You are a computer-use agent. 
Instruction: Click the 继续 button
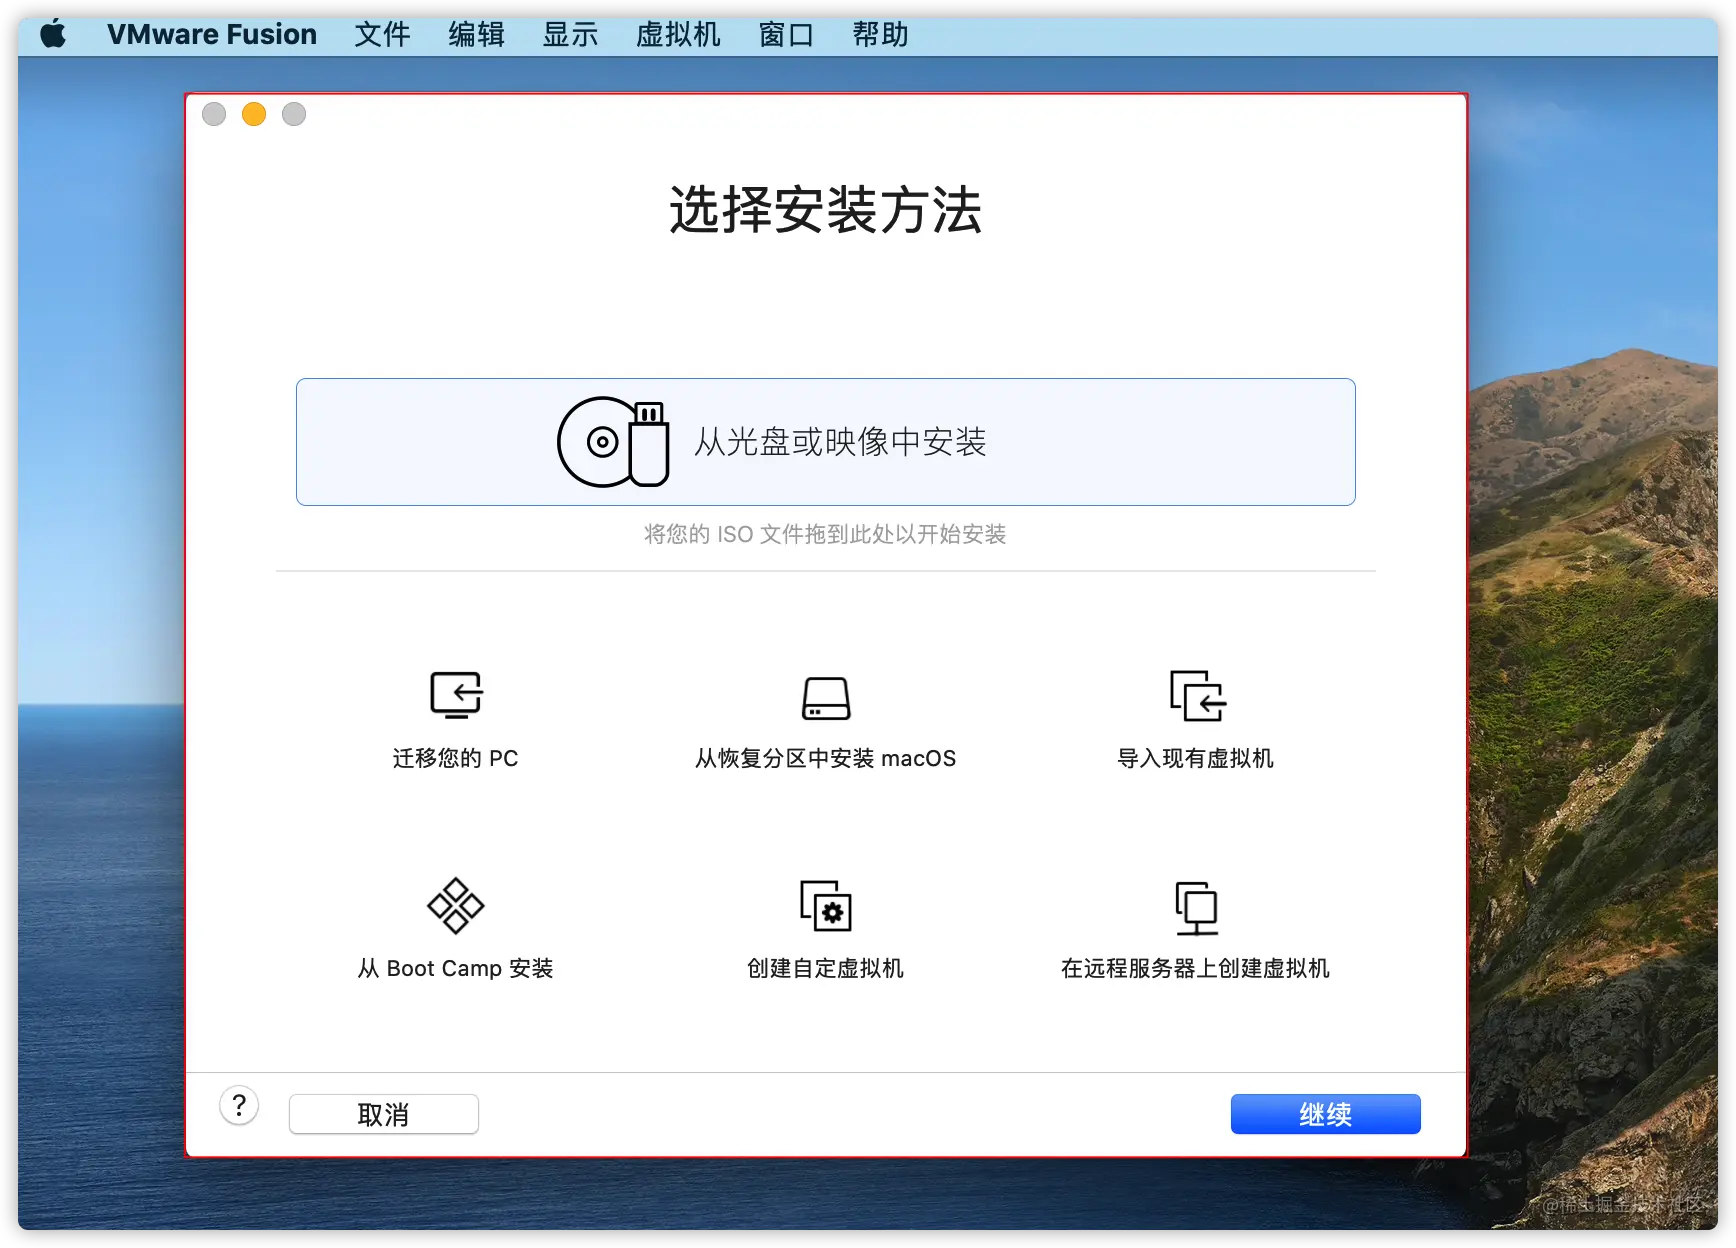(x=1325, y=1114)
